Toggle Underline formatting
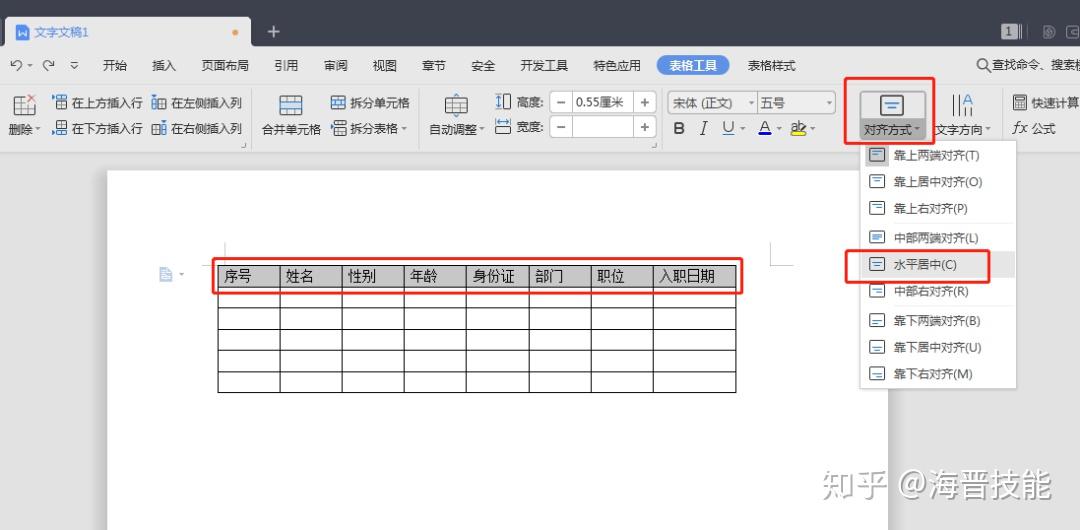 point(728,128)
